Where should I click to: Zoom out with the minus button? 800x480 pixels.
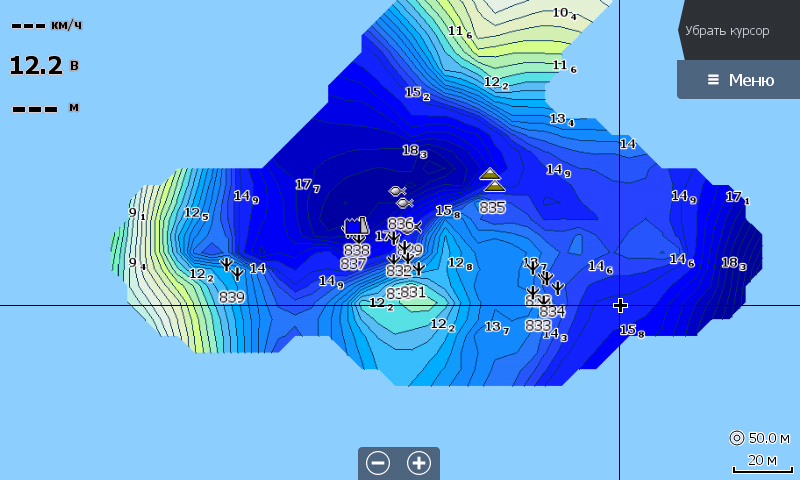378,463
